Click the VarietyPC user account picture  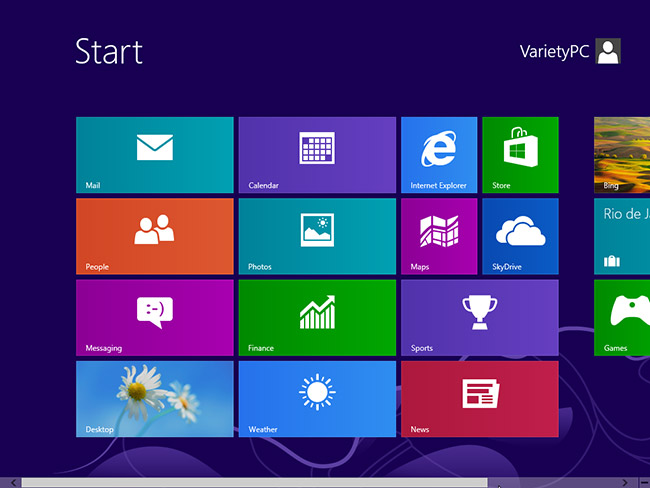(608, 51)
